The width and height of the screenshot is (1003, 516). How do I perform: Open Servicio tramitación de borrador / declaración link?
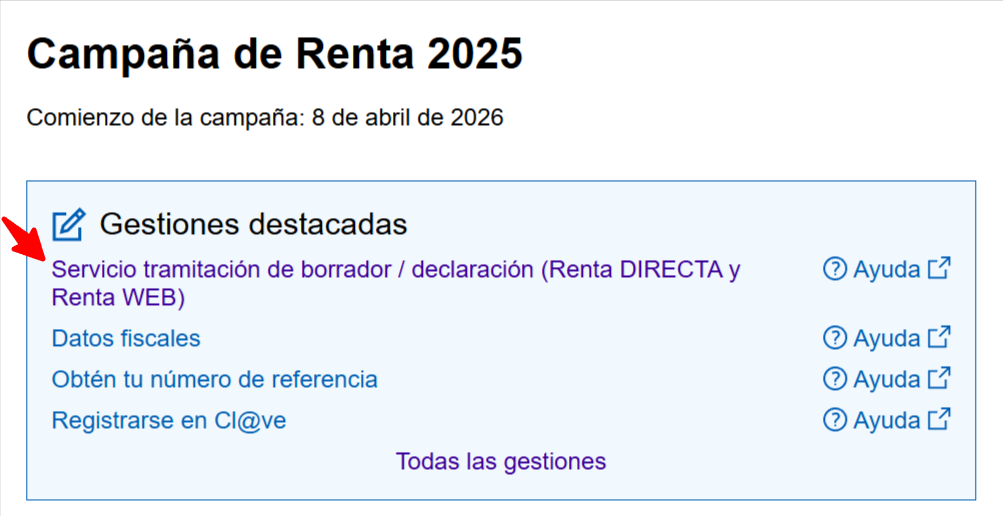[x=395, y=270]
